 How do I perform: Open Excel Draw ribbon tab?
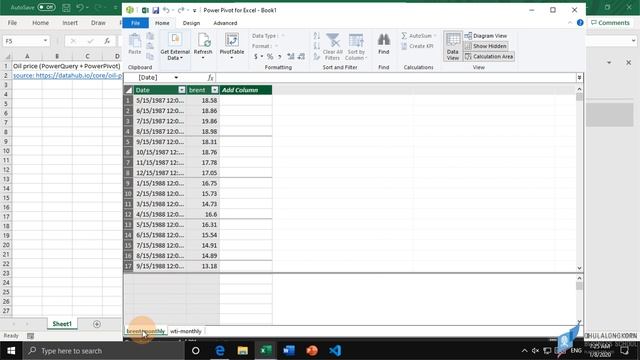98,23
